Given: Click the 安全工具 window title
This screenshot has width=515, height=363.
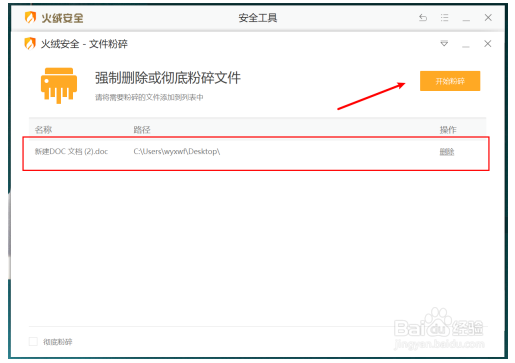Looking at the screenshot, I should tap(258, 18).
